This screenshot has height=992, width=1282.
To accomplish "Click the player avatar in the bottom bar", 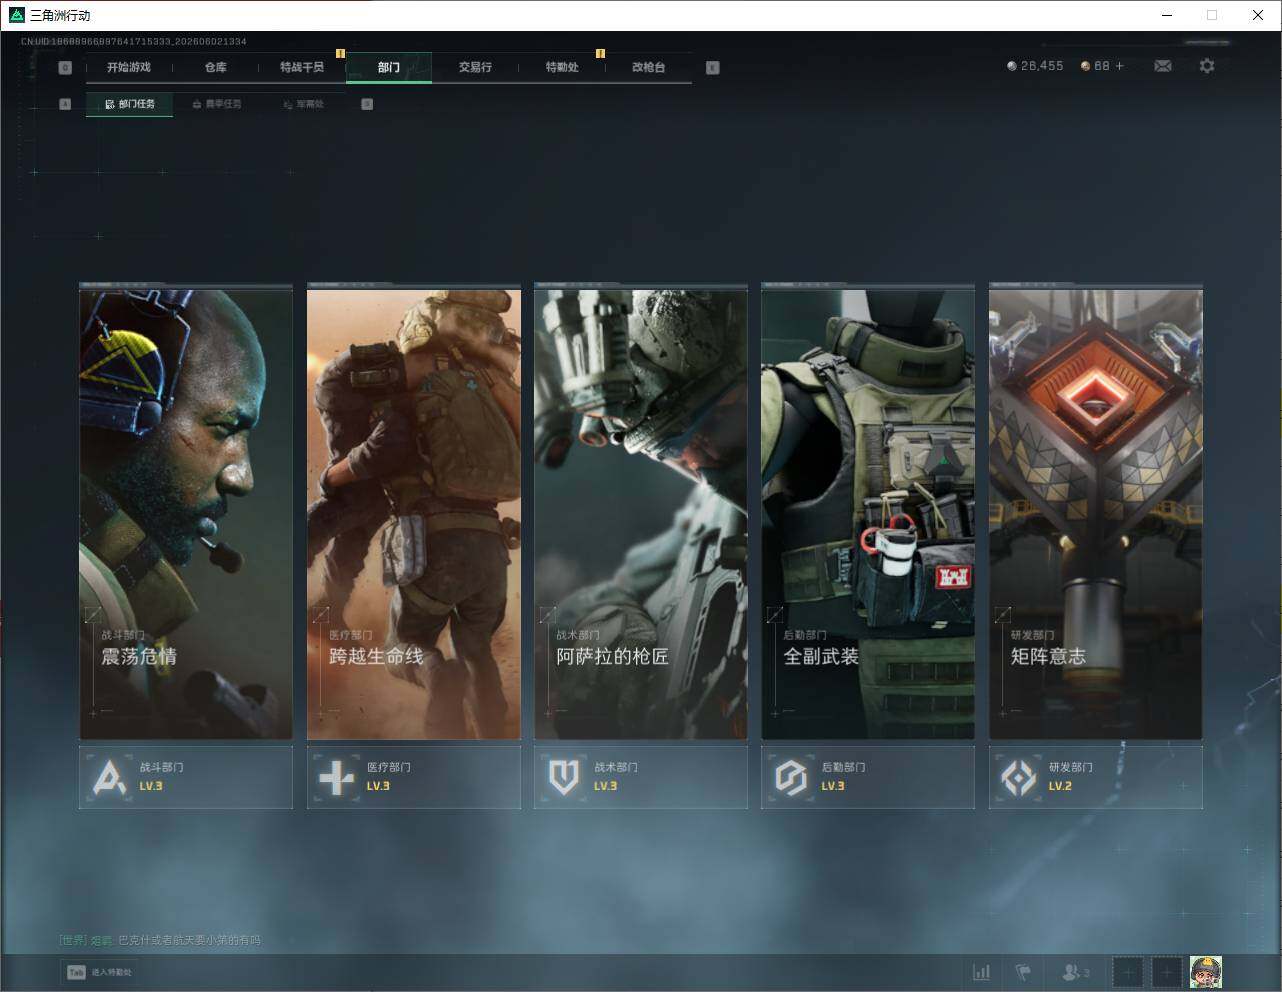I will (x=1206, y=972).
